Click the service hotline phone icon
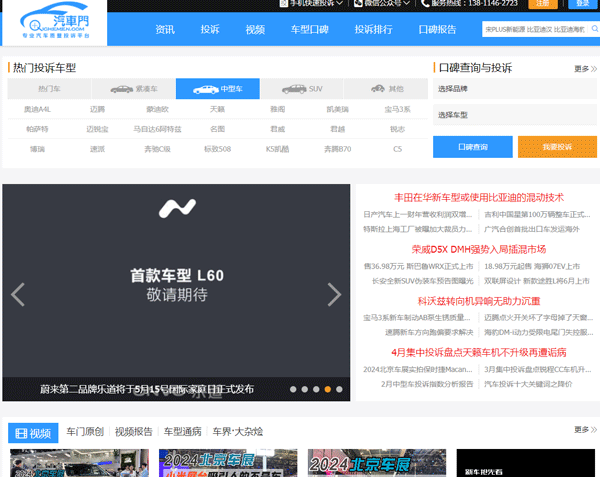This screenshot has height=477, width=600. pyautogui.click(x=425, y=3)
